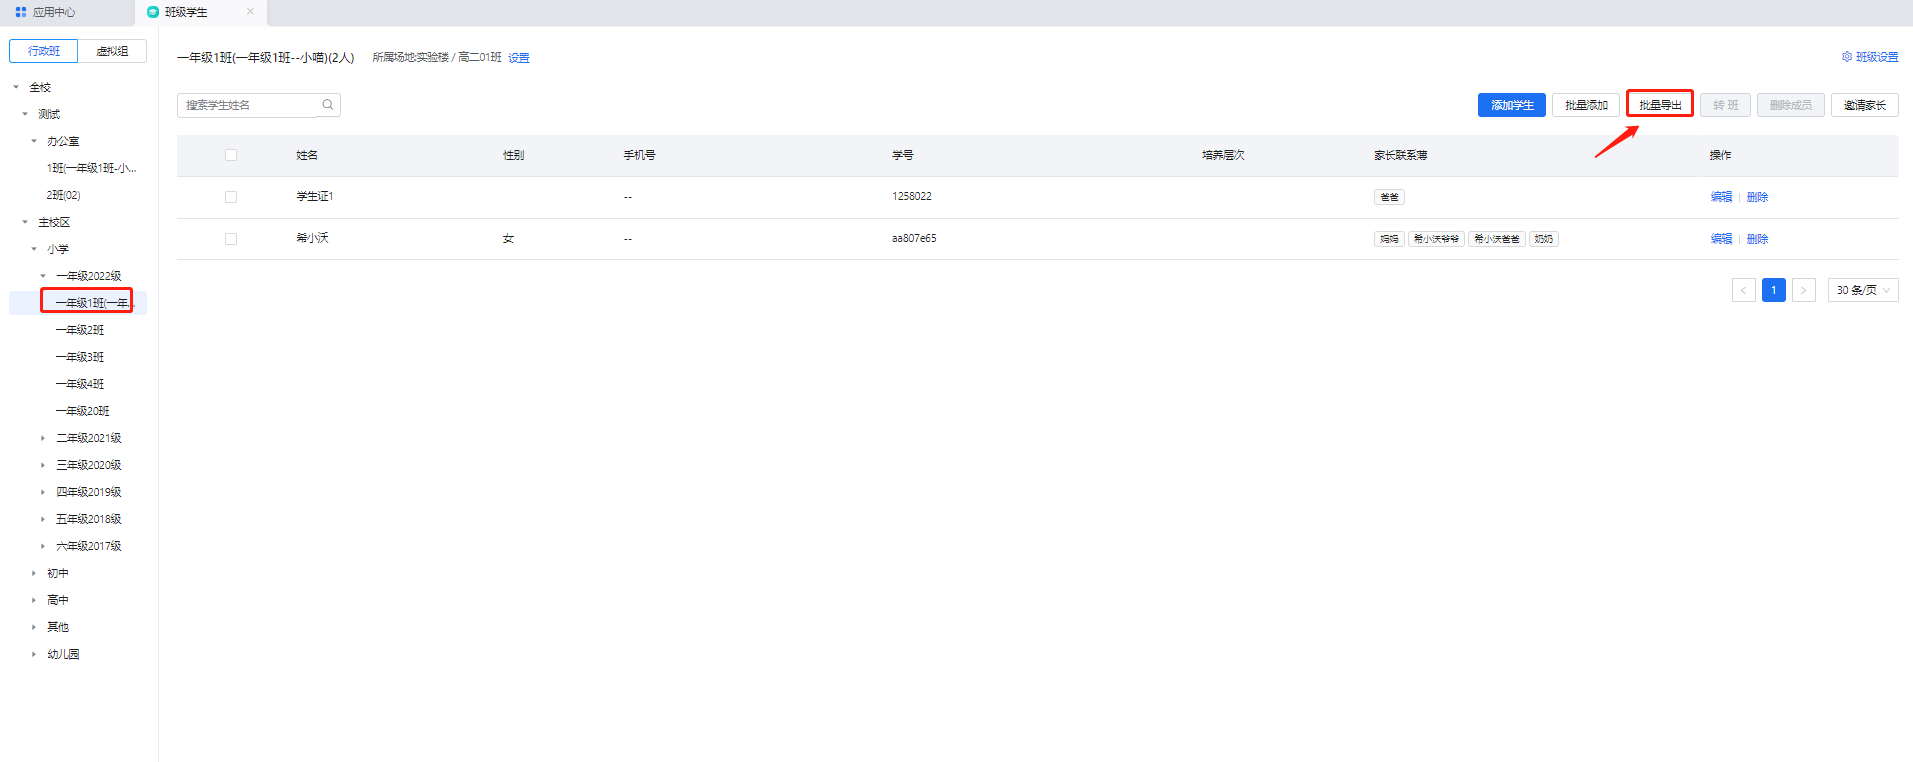Open the 30 条/页 page size dropdown

[1862, 290]
